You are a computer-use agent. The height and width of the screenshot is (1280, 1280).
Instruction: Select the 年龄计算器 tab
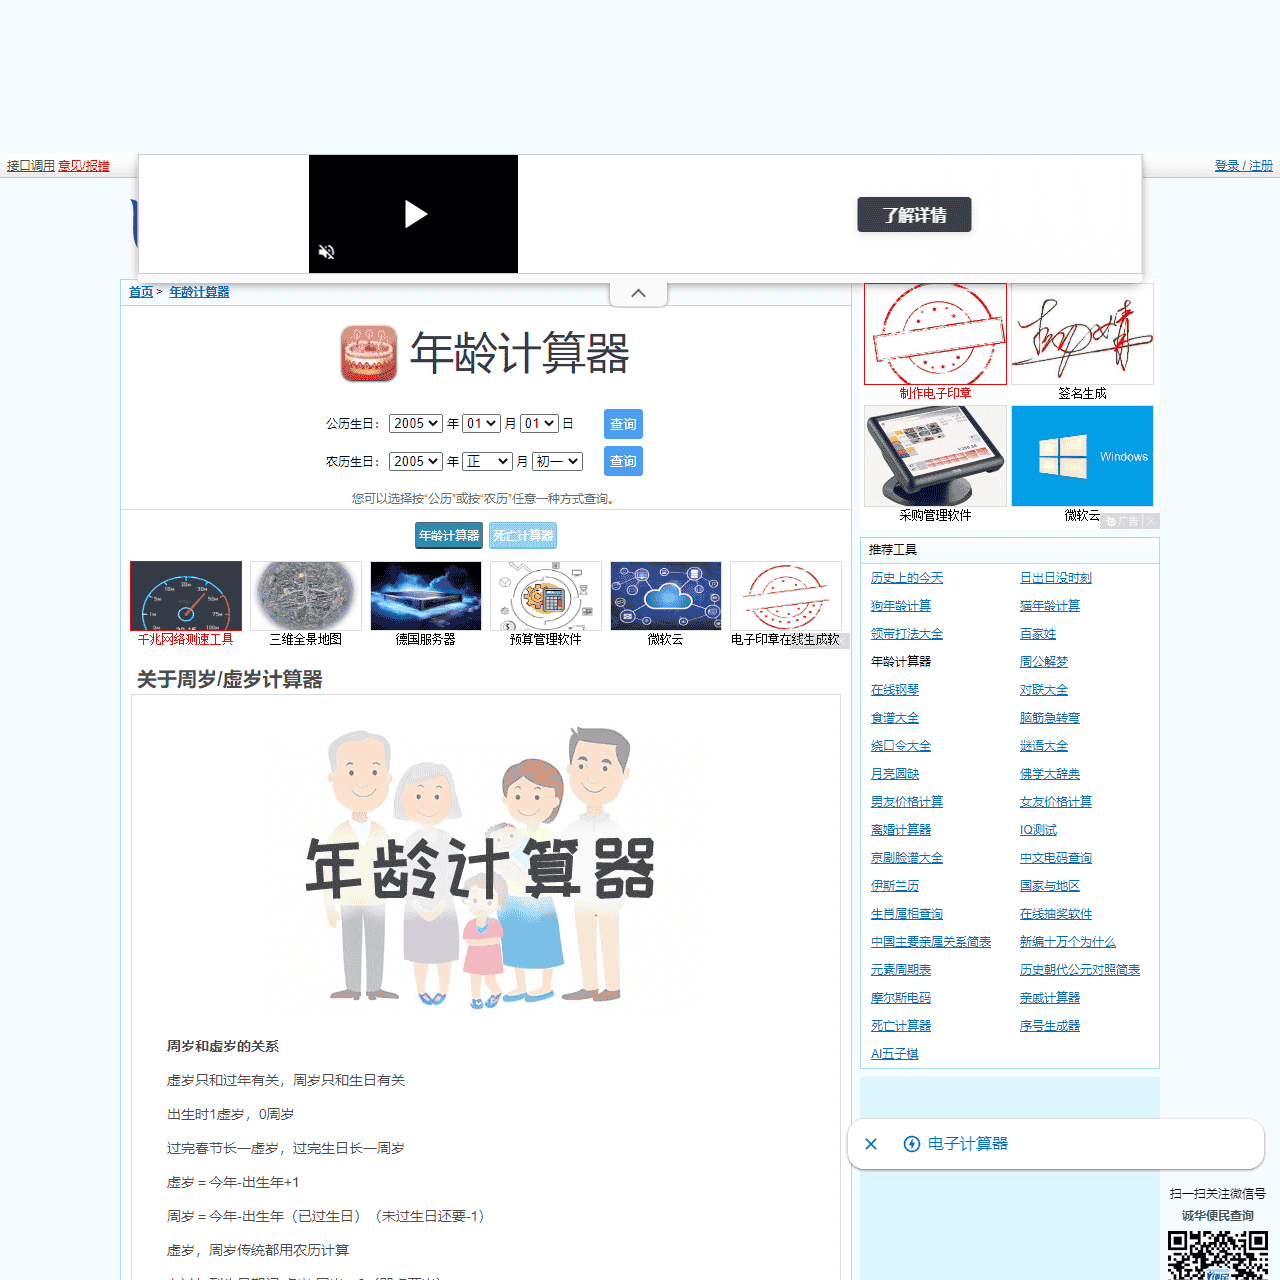449,536
